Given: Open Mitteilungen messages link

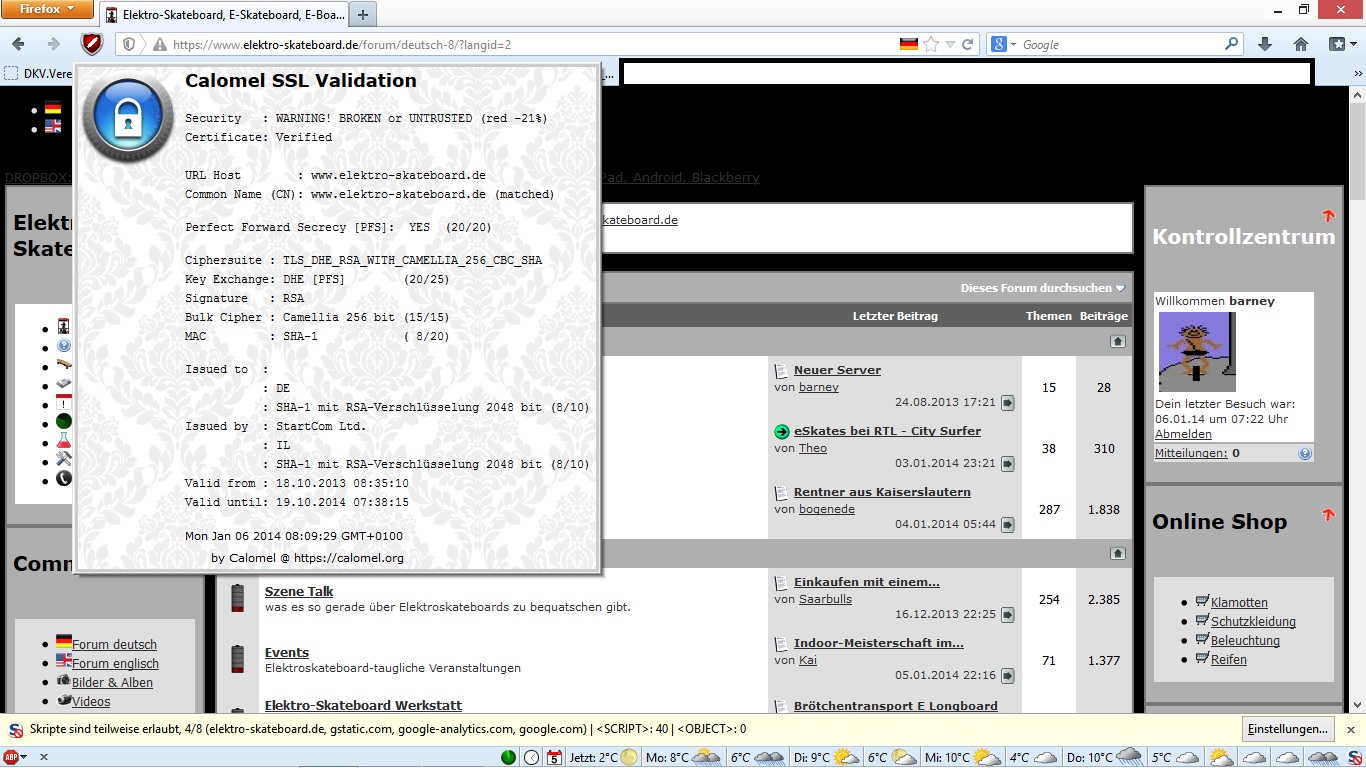Looking at the screenshot, I should pos(1191,453).
